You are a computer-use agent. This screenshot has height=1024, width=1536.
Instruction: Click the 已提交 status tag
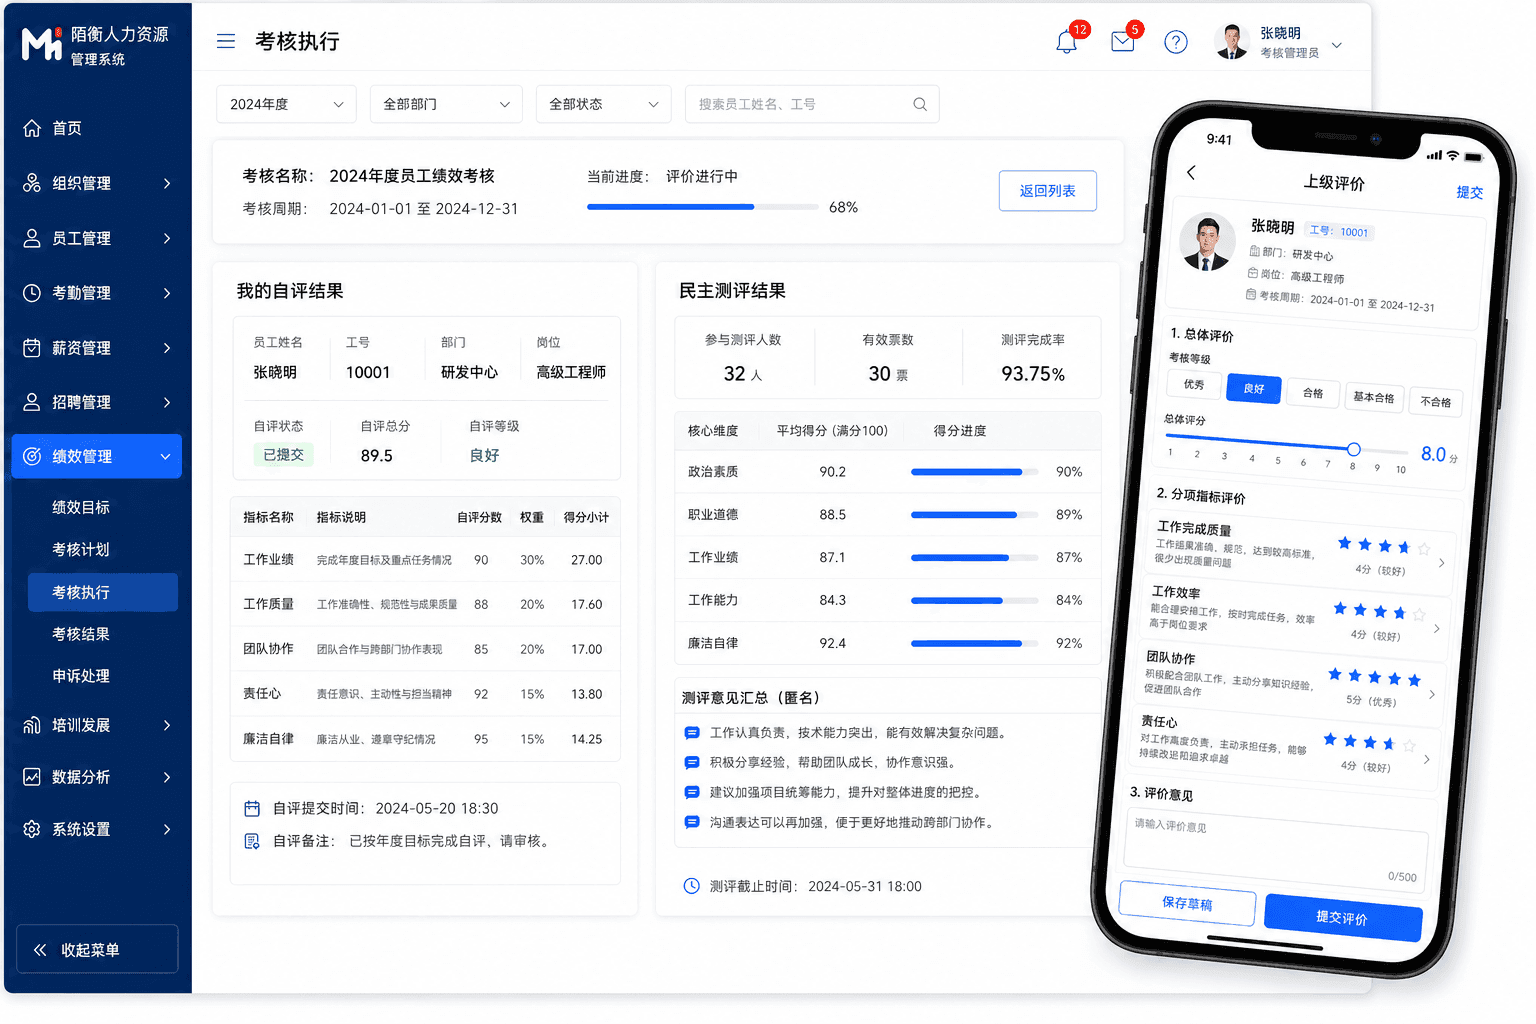coord(283,455)
